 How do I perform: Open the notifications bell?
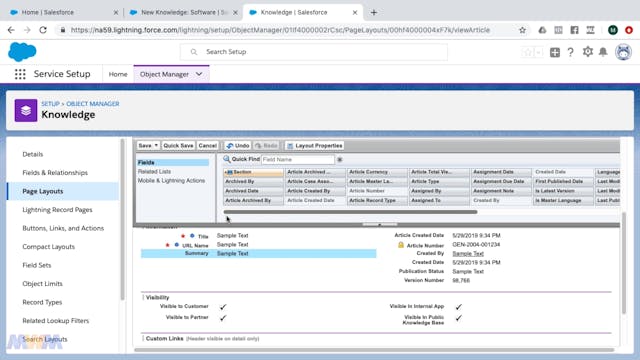603,52
